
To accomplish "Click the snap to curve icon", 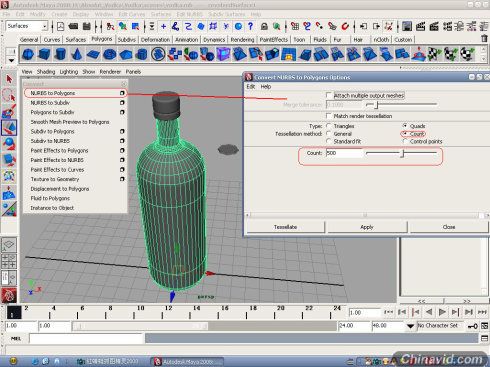I will (307, 26).
